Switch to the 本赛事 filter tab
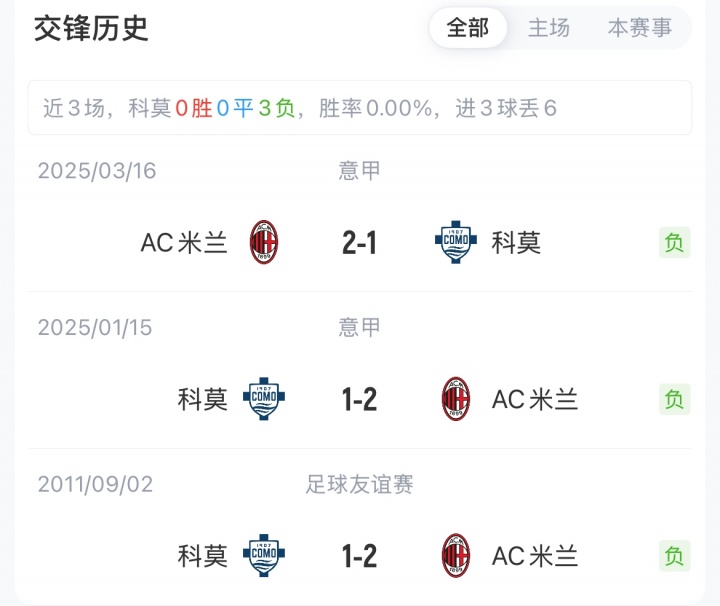This screenshot has width=720, height=606. (x=640, y=28)
